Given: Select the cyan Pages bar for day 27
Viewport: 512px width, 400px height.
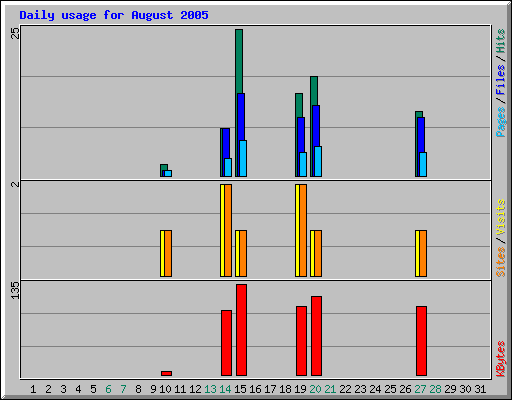Looking at the screenshot, I should (x=423, y=164).
